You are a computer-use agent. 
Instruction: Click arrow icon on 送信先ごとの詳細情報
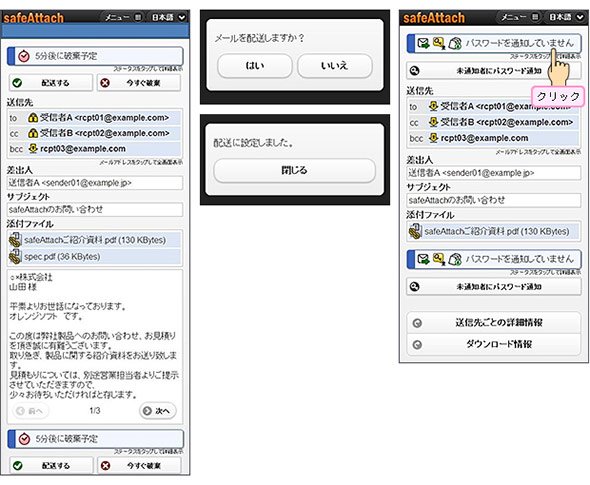coord(417,323)
